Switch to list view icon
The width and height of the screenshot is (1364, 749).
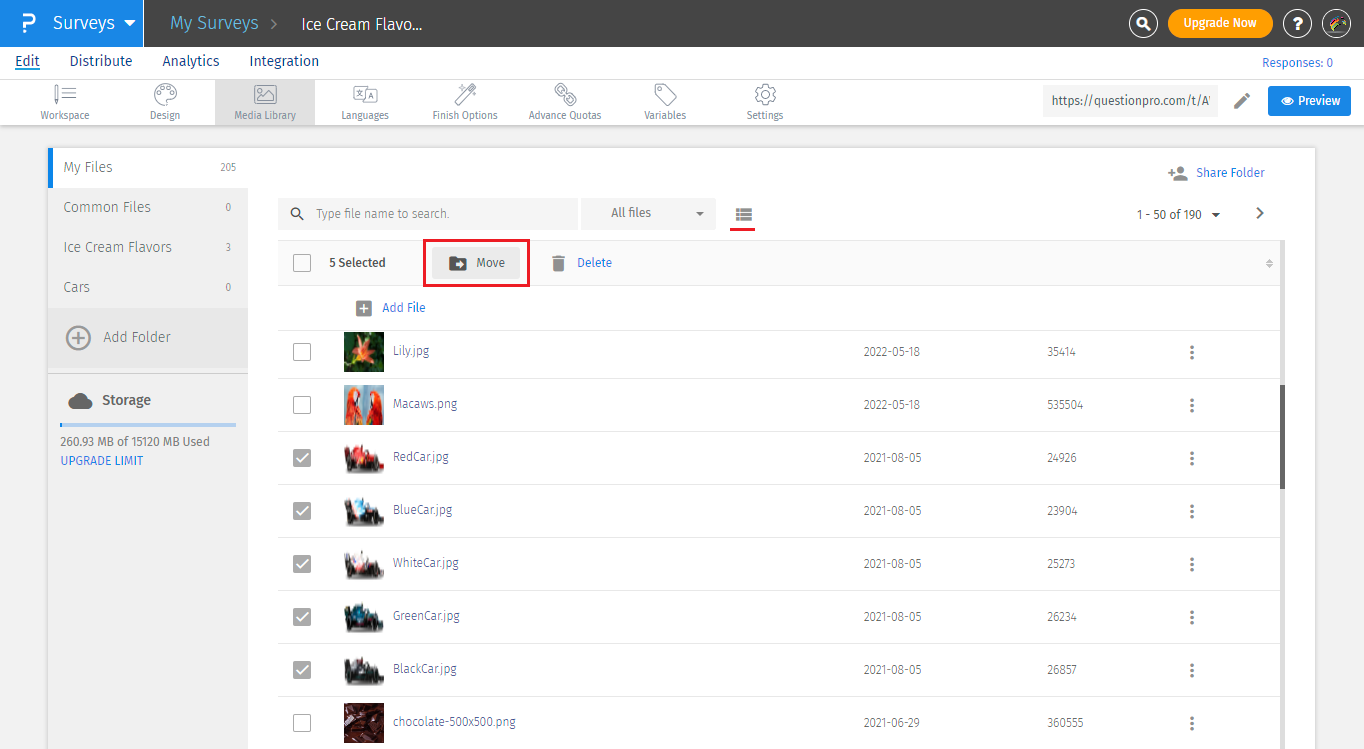pyautogui.click(x=743, y=214)
